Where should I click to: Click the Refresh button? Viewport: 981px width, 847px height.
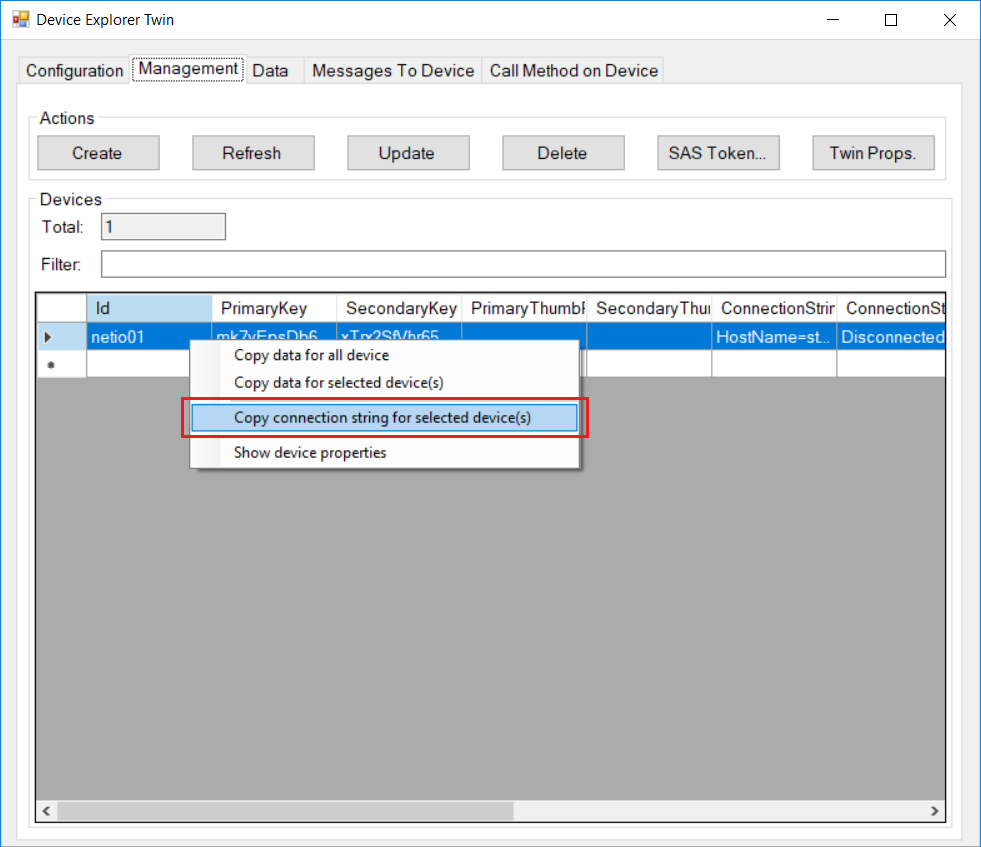253,153
